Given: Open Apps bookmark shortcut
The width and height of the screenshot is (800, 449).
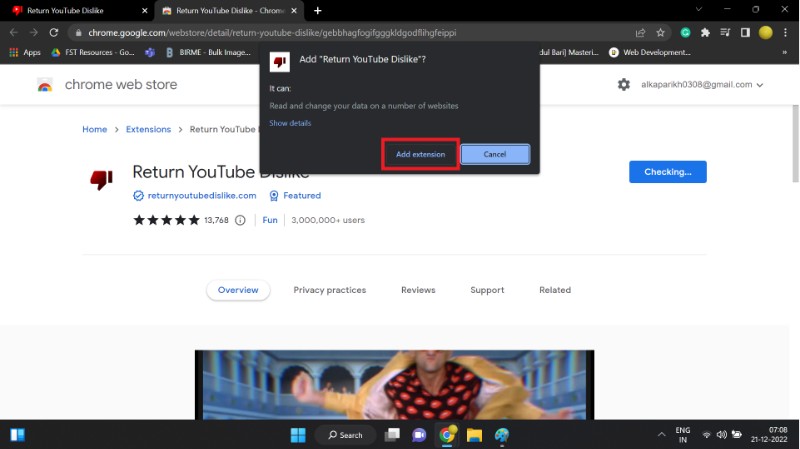Looking at the screenshot, I should 24,52.
